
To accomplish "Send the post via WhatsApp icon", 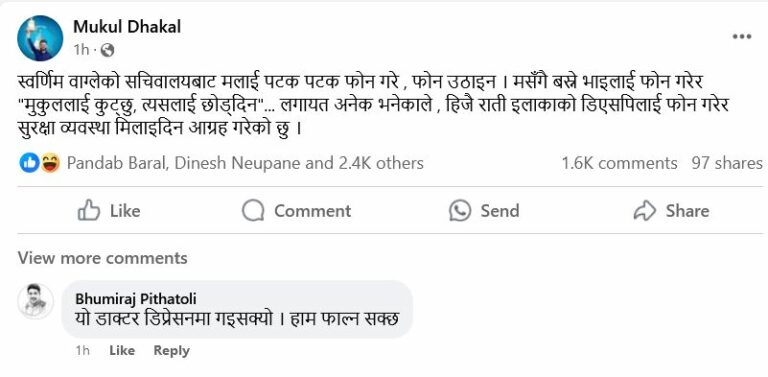I will [x=484, y=211].
